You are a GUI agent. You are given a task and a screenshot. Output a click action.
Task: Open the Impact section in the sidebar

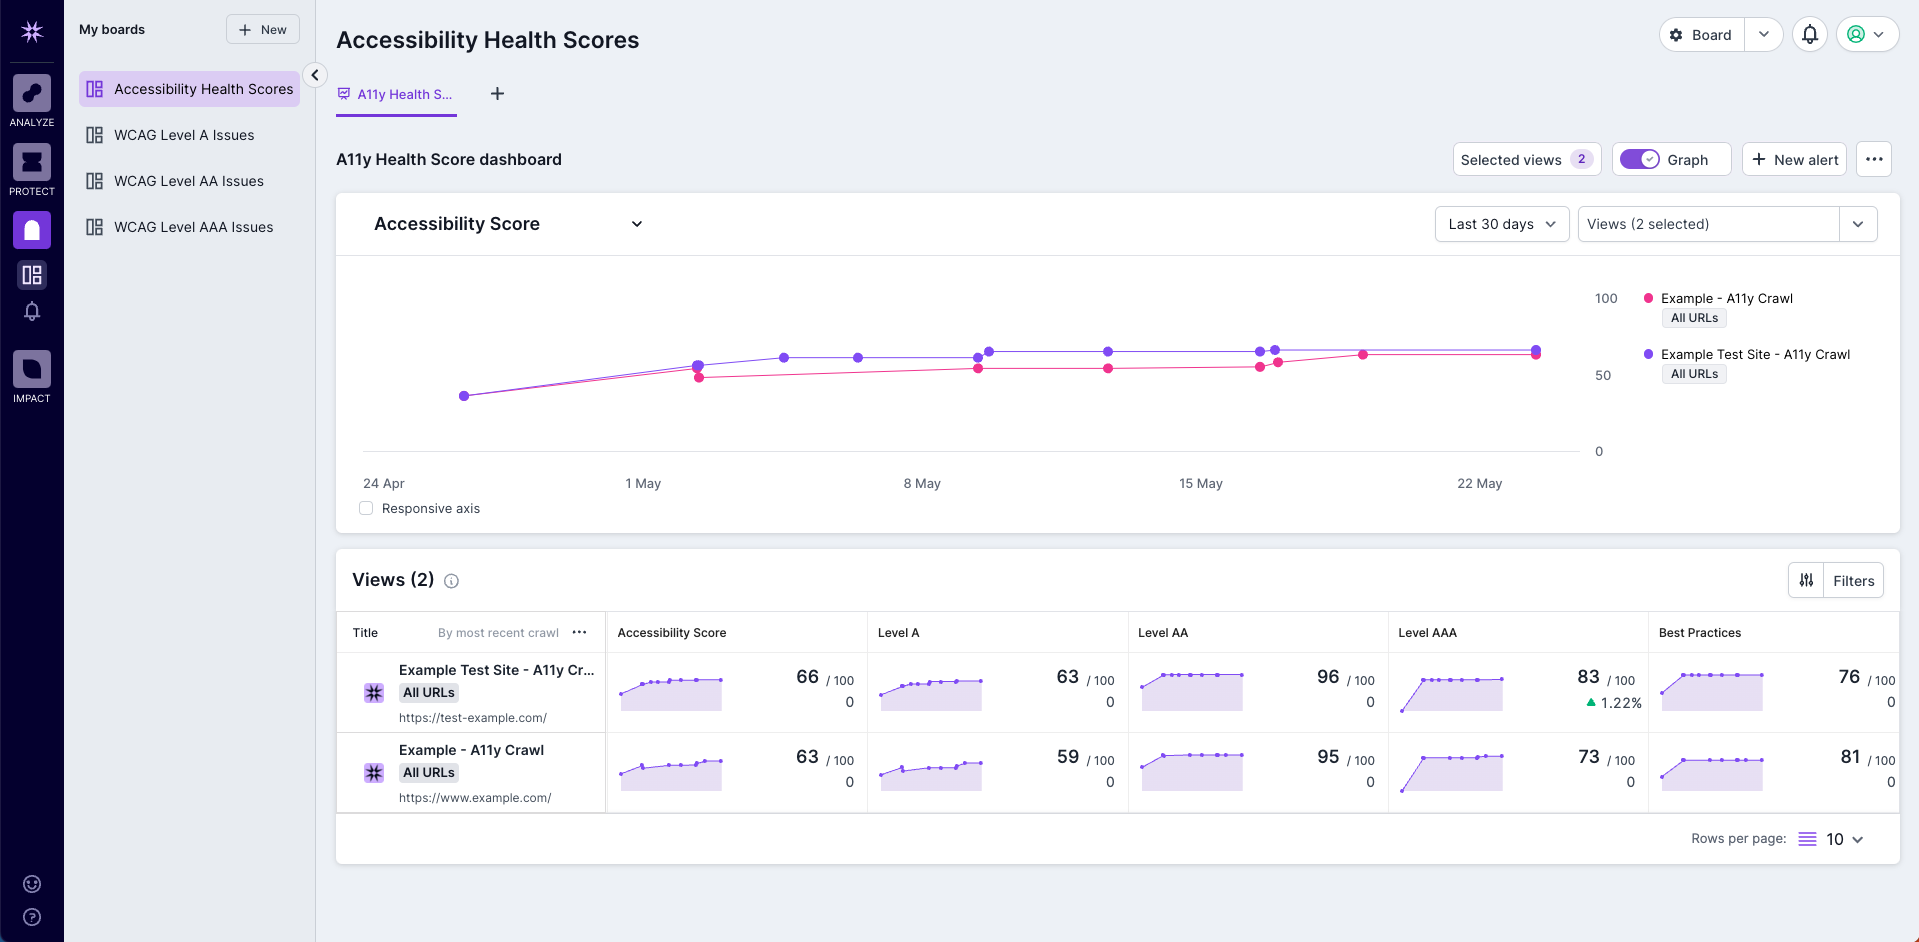[x=31, y=372]
